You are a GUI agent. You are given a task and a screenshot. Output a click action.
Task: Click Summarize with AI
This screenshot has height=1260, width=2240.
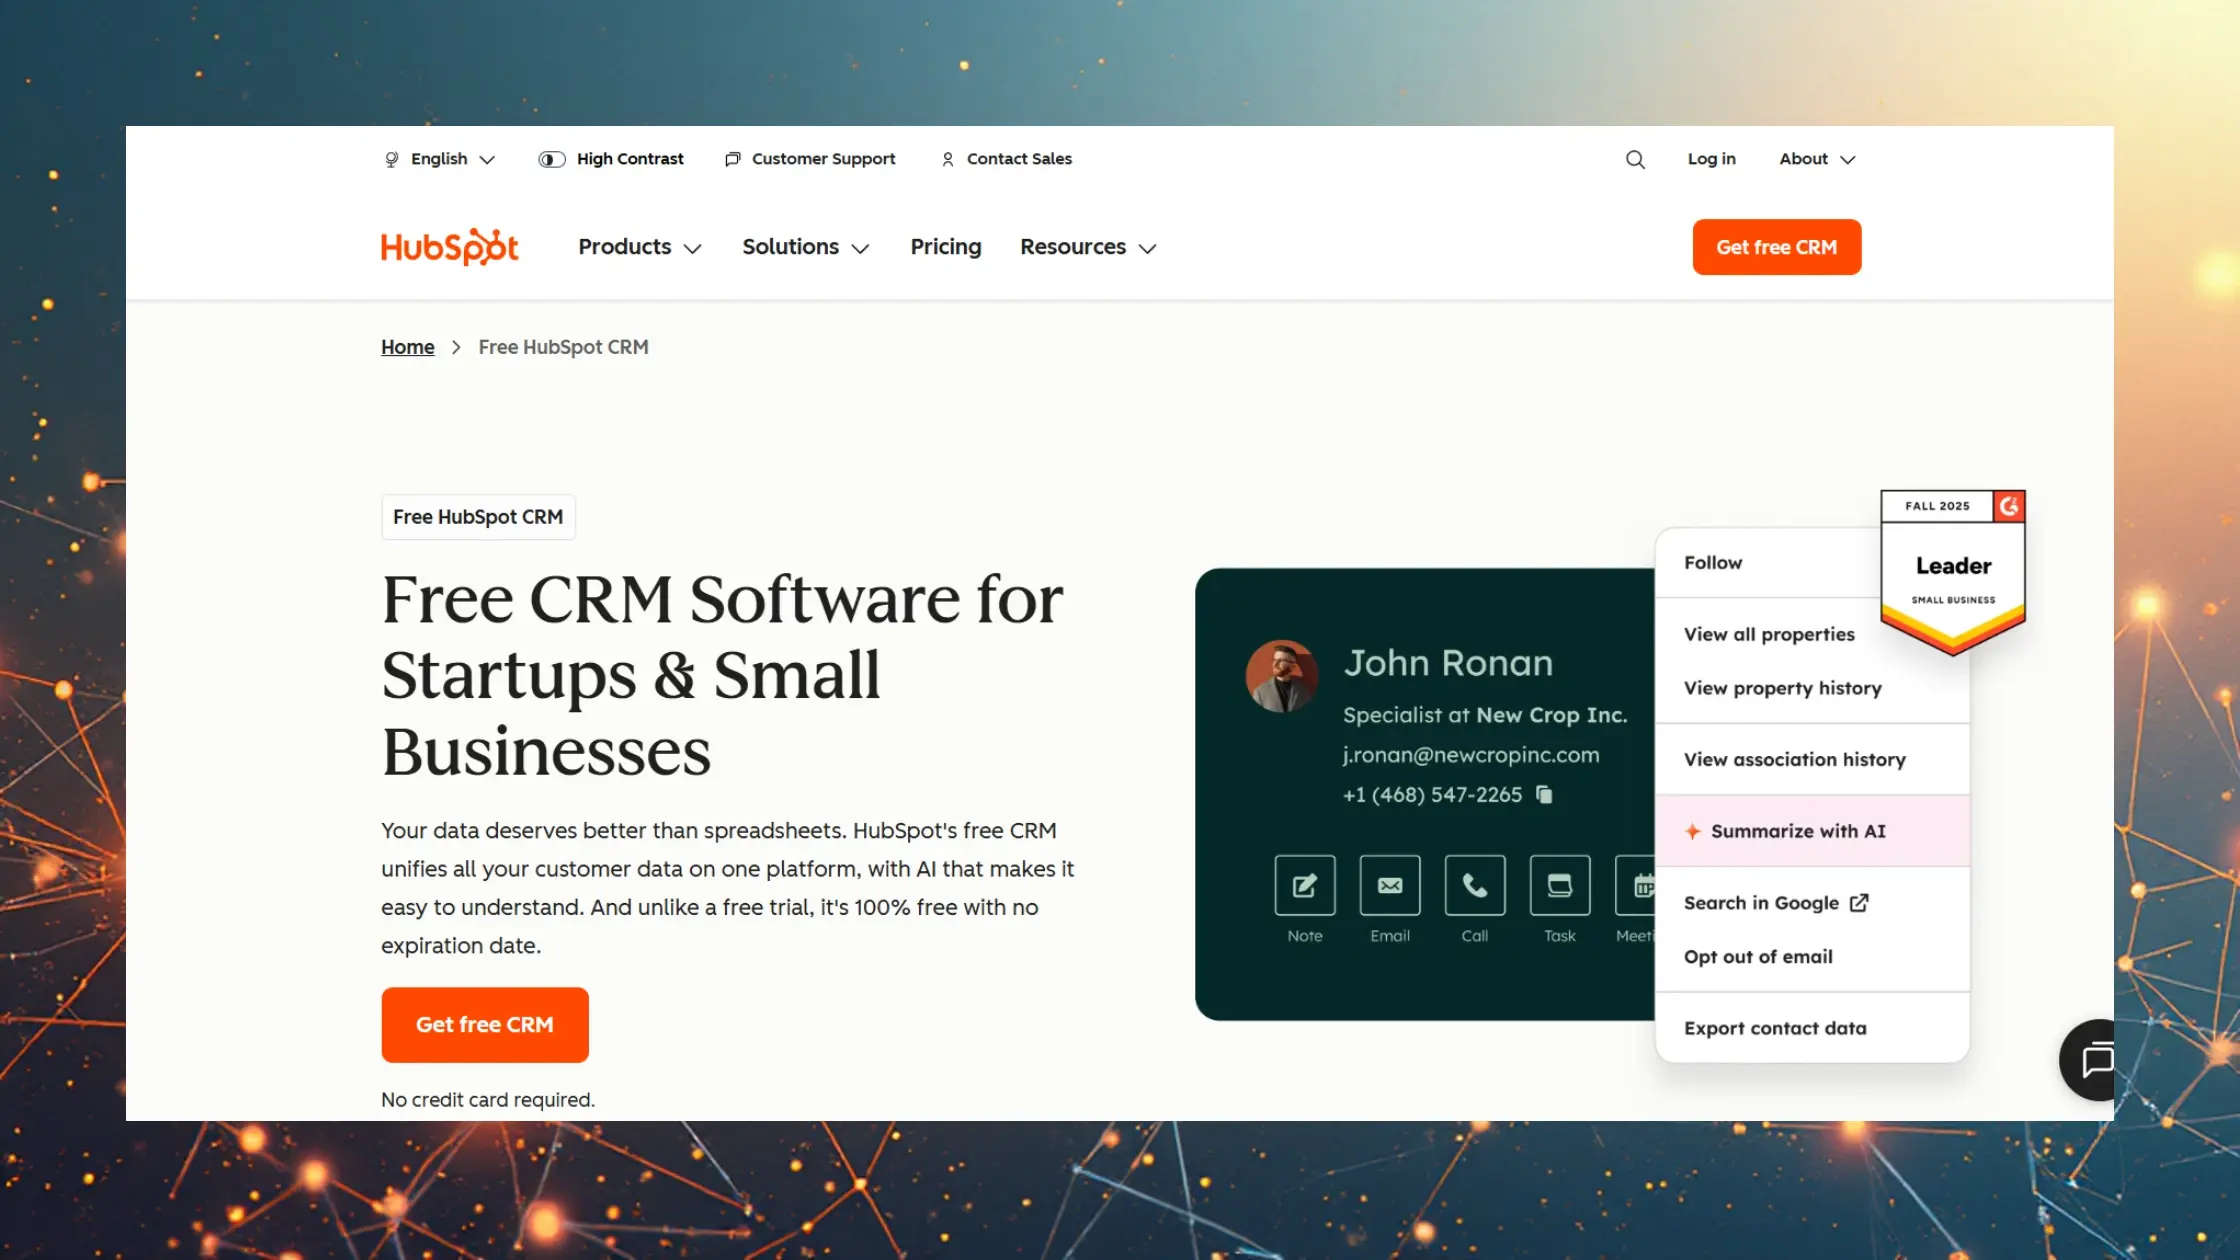(x=1797, y=831)
